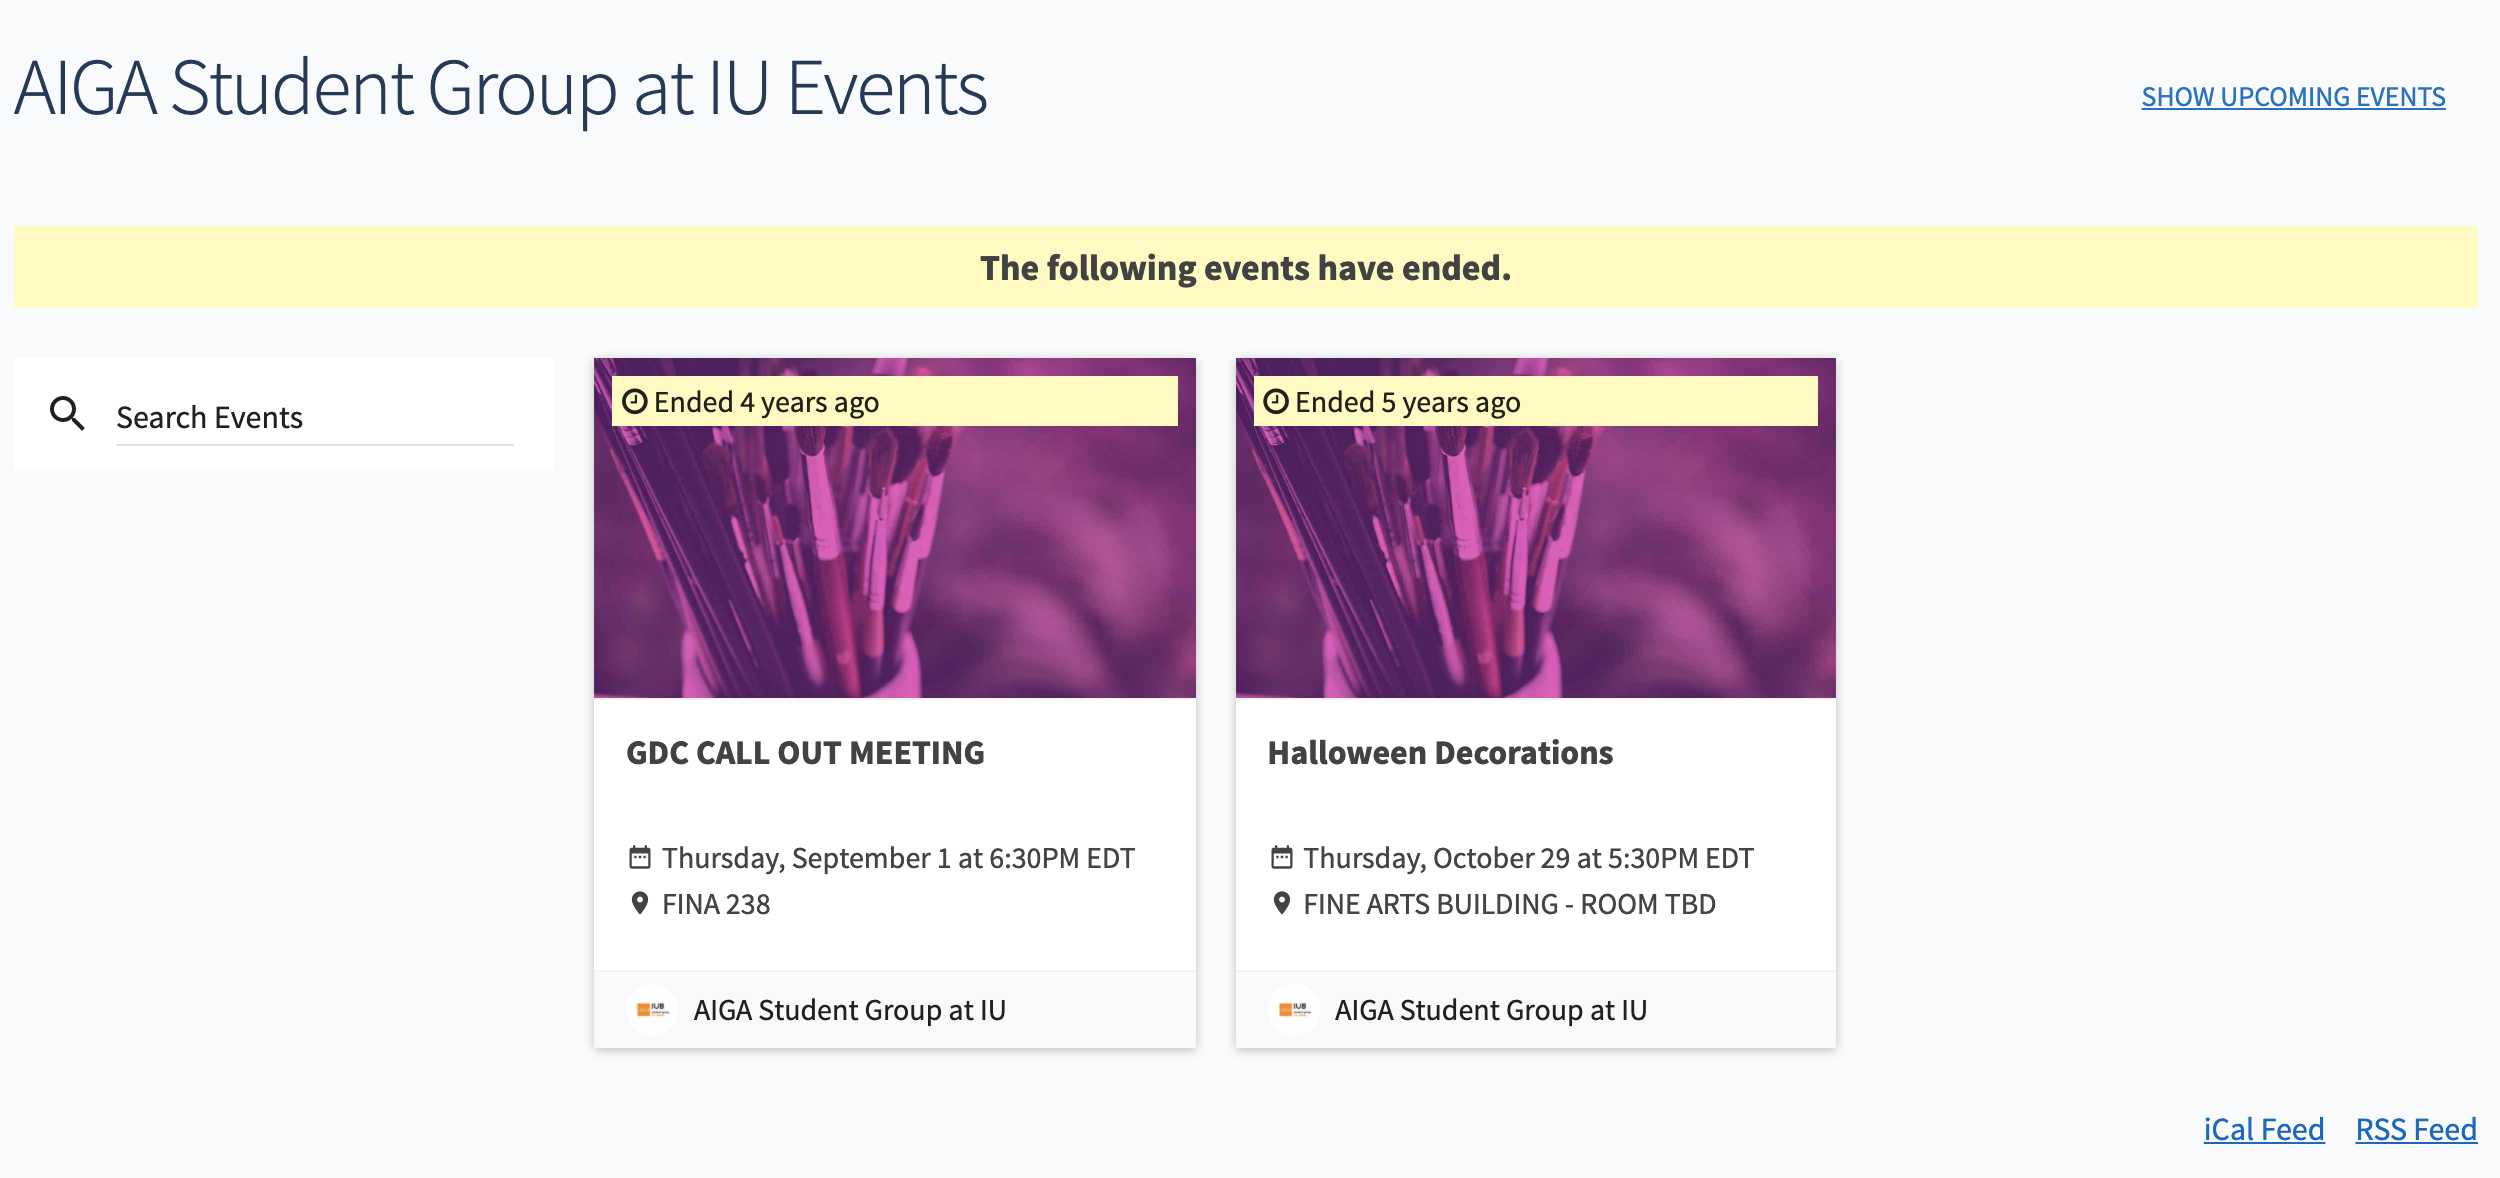Open the RSS Feed link
The width and height of the screenshot is (2500, 1178).
tap(2416, 1129)
